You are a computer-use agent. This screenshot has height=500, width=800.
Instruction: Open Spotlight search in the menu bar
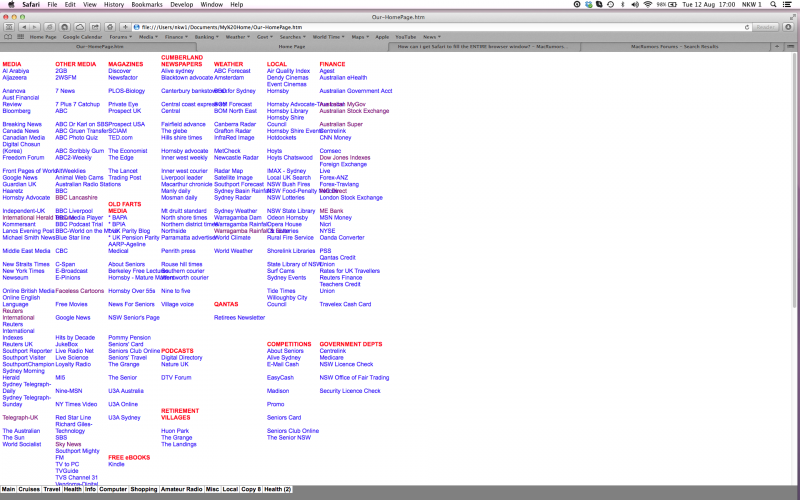coord(773,5)
